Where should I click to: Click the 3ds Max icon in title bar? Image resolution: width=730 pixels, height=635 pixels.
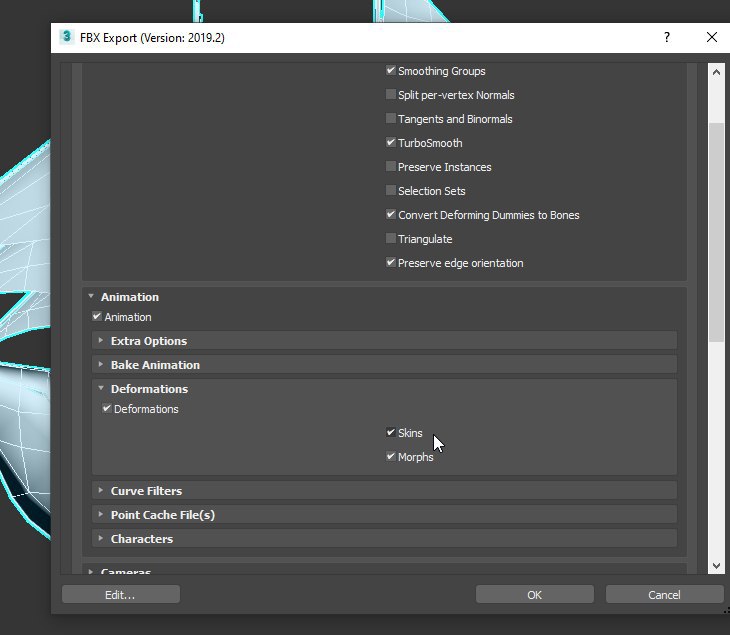tap(67, 37)
